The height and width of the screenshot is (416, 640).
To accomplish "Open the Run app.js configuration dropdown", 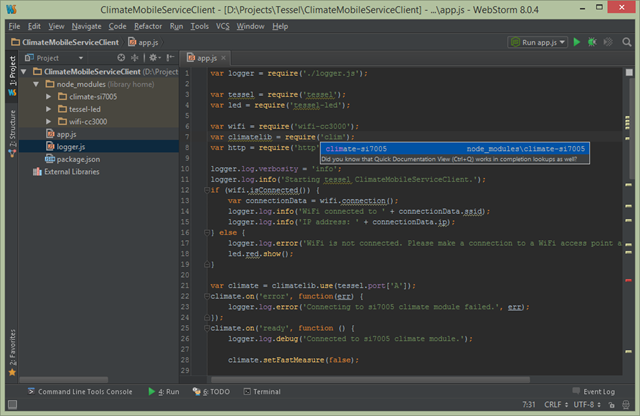I will point(539,42).
